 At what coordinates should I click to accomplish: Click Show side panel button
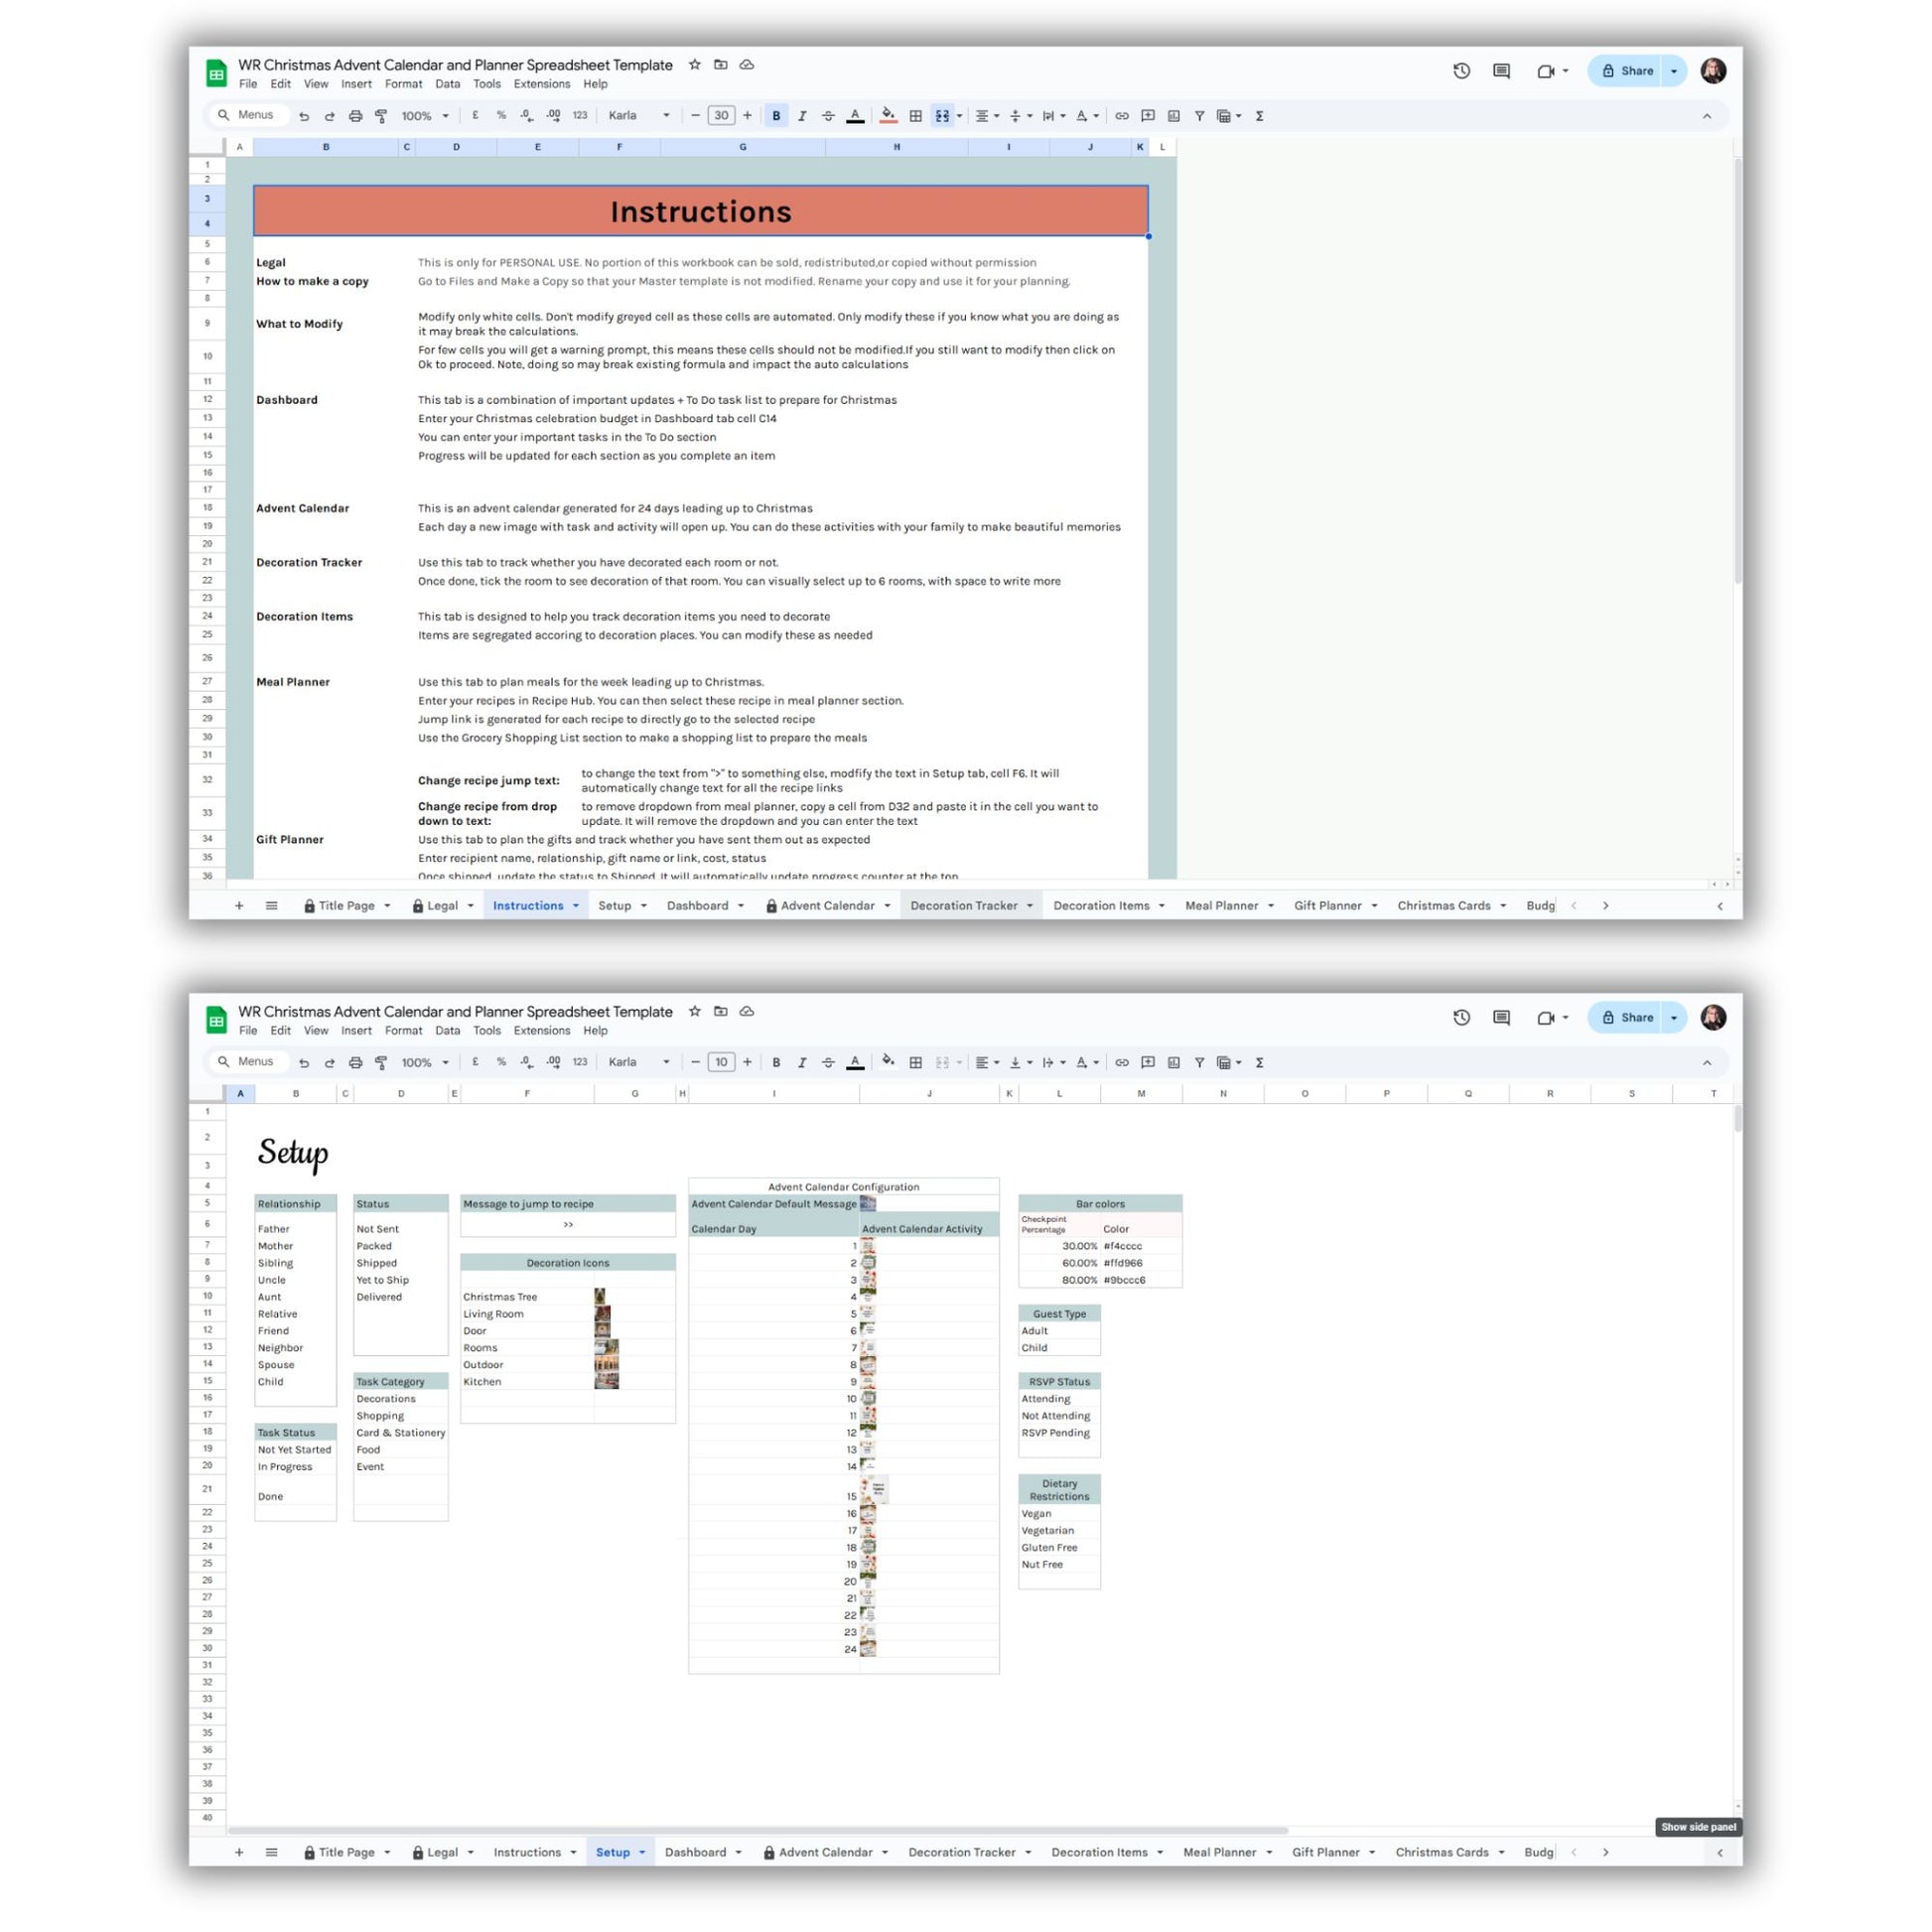tap(1697, 1827)
